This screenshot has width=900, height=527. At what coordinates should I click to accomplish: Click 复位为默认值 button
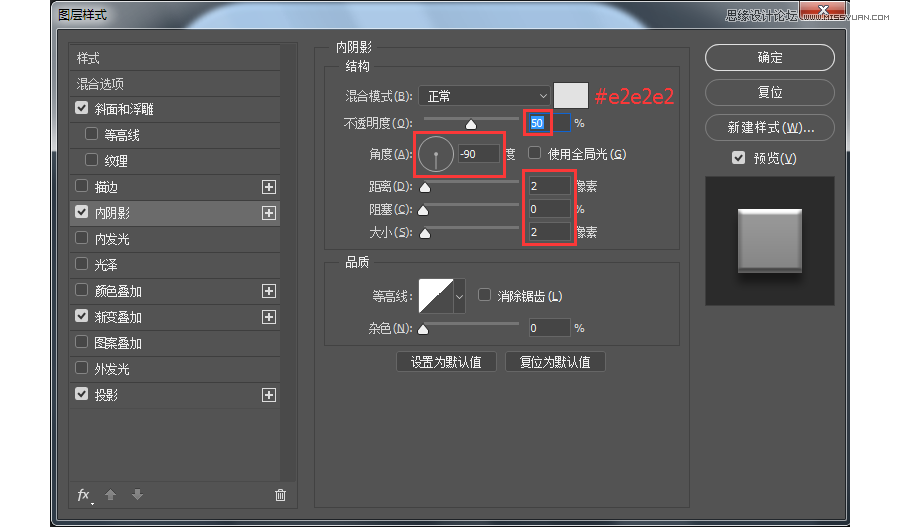[555, 362]
